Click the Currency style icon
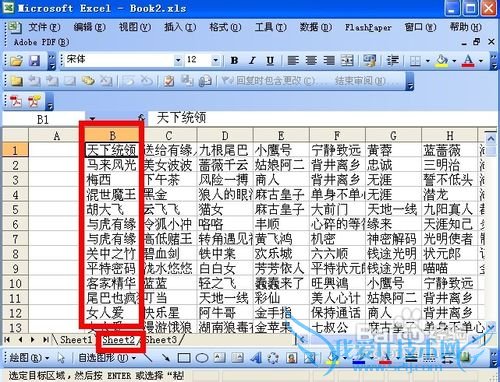500x382 pixels. (x=369, y=61)
